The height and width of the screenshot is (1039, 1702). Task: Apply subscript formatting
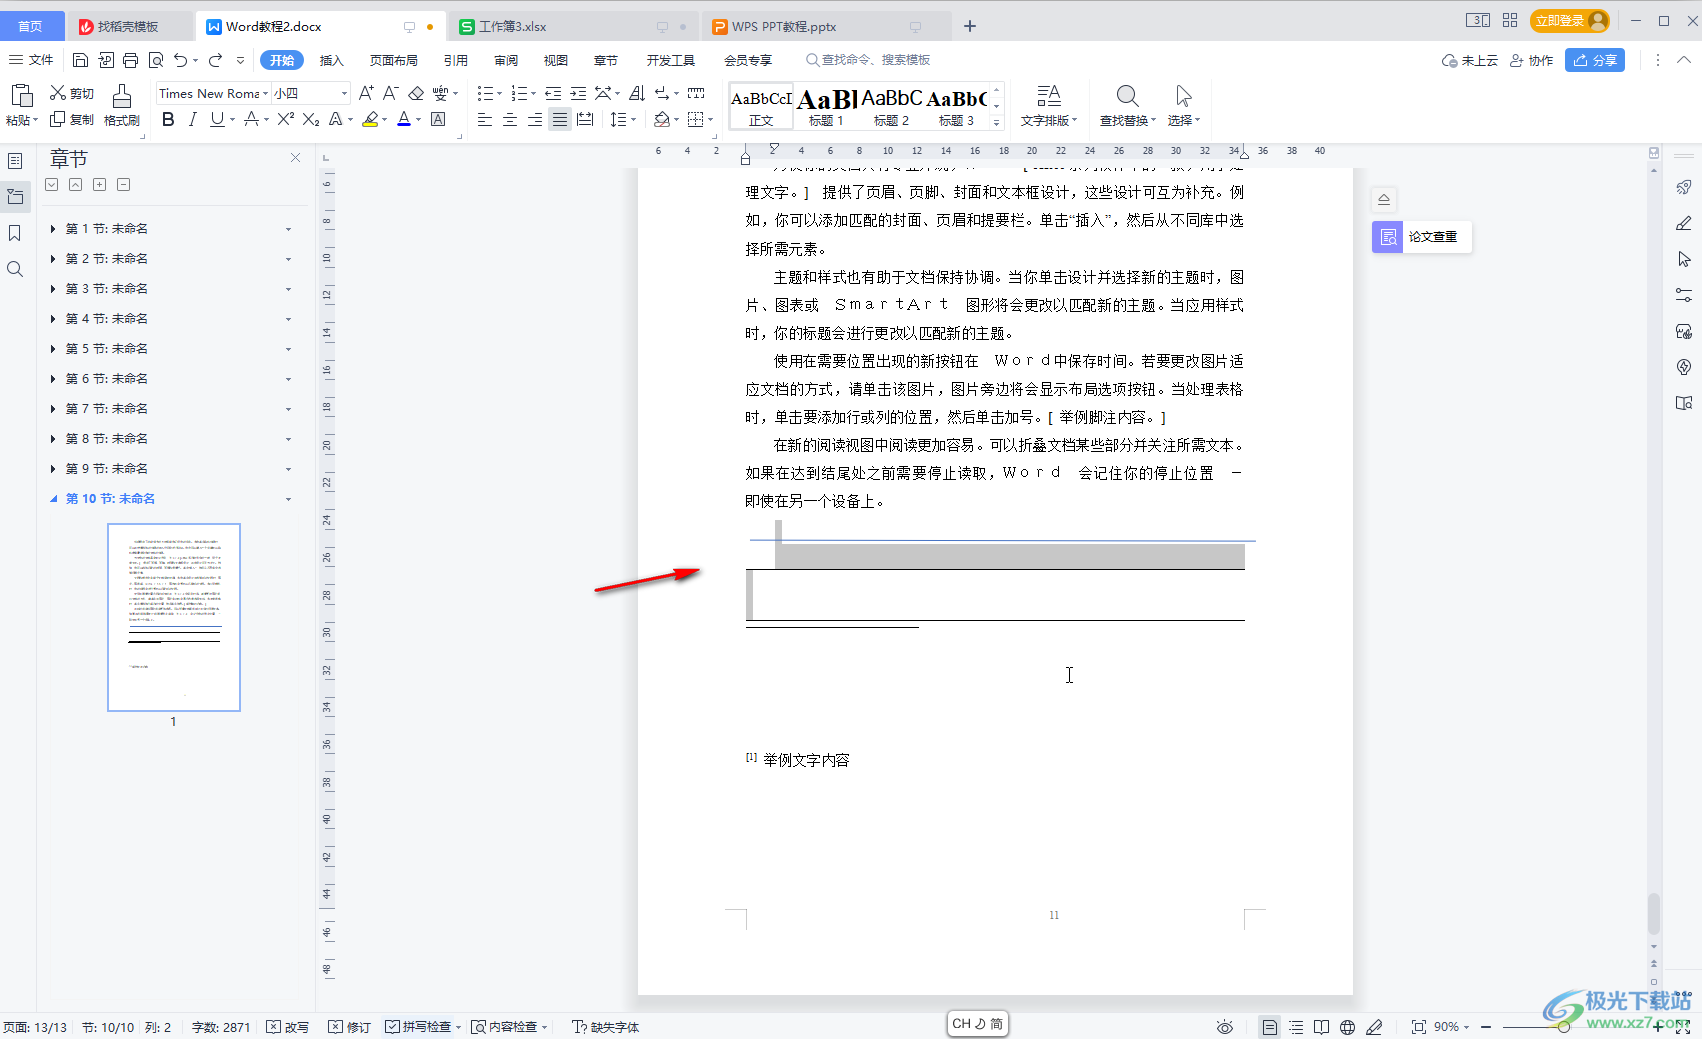(311, 119)
